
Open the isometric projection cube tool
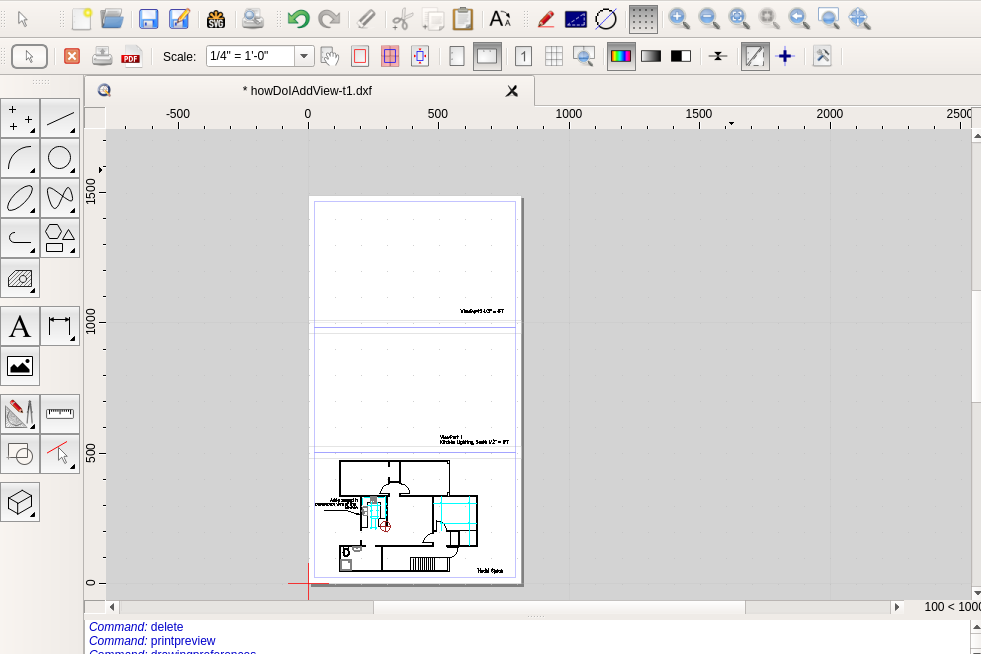click(20, 502)
